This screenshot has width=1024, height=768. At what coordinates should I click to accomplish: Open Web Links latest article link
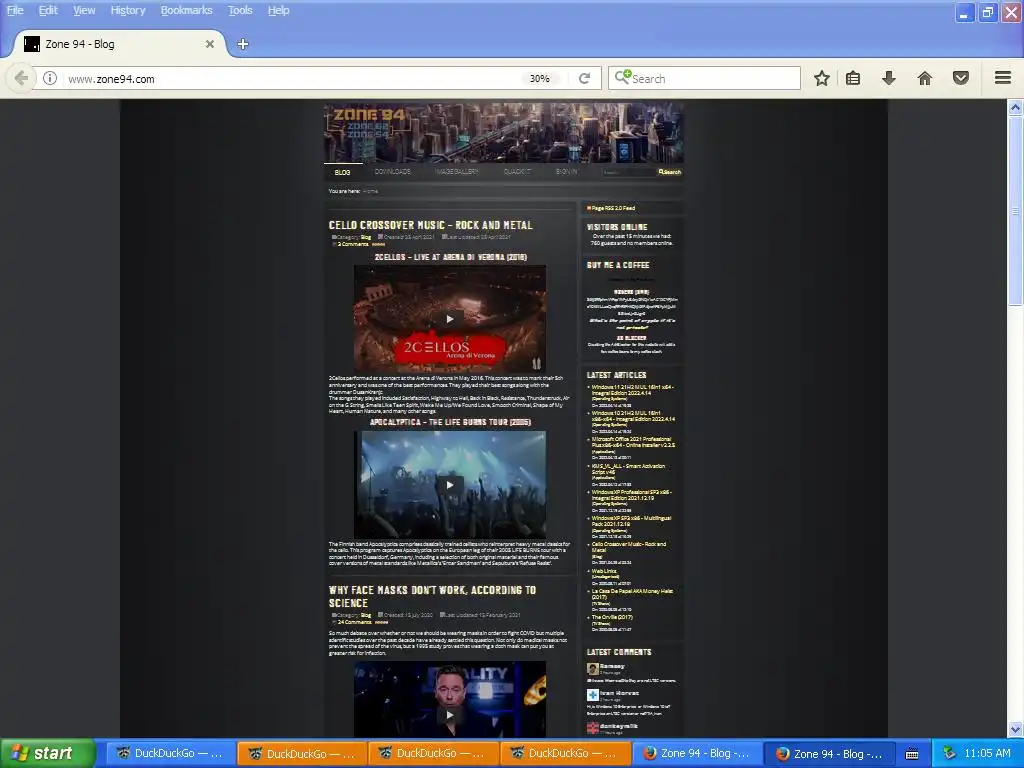coord(603,571)
